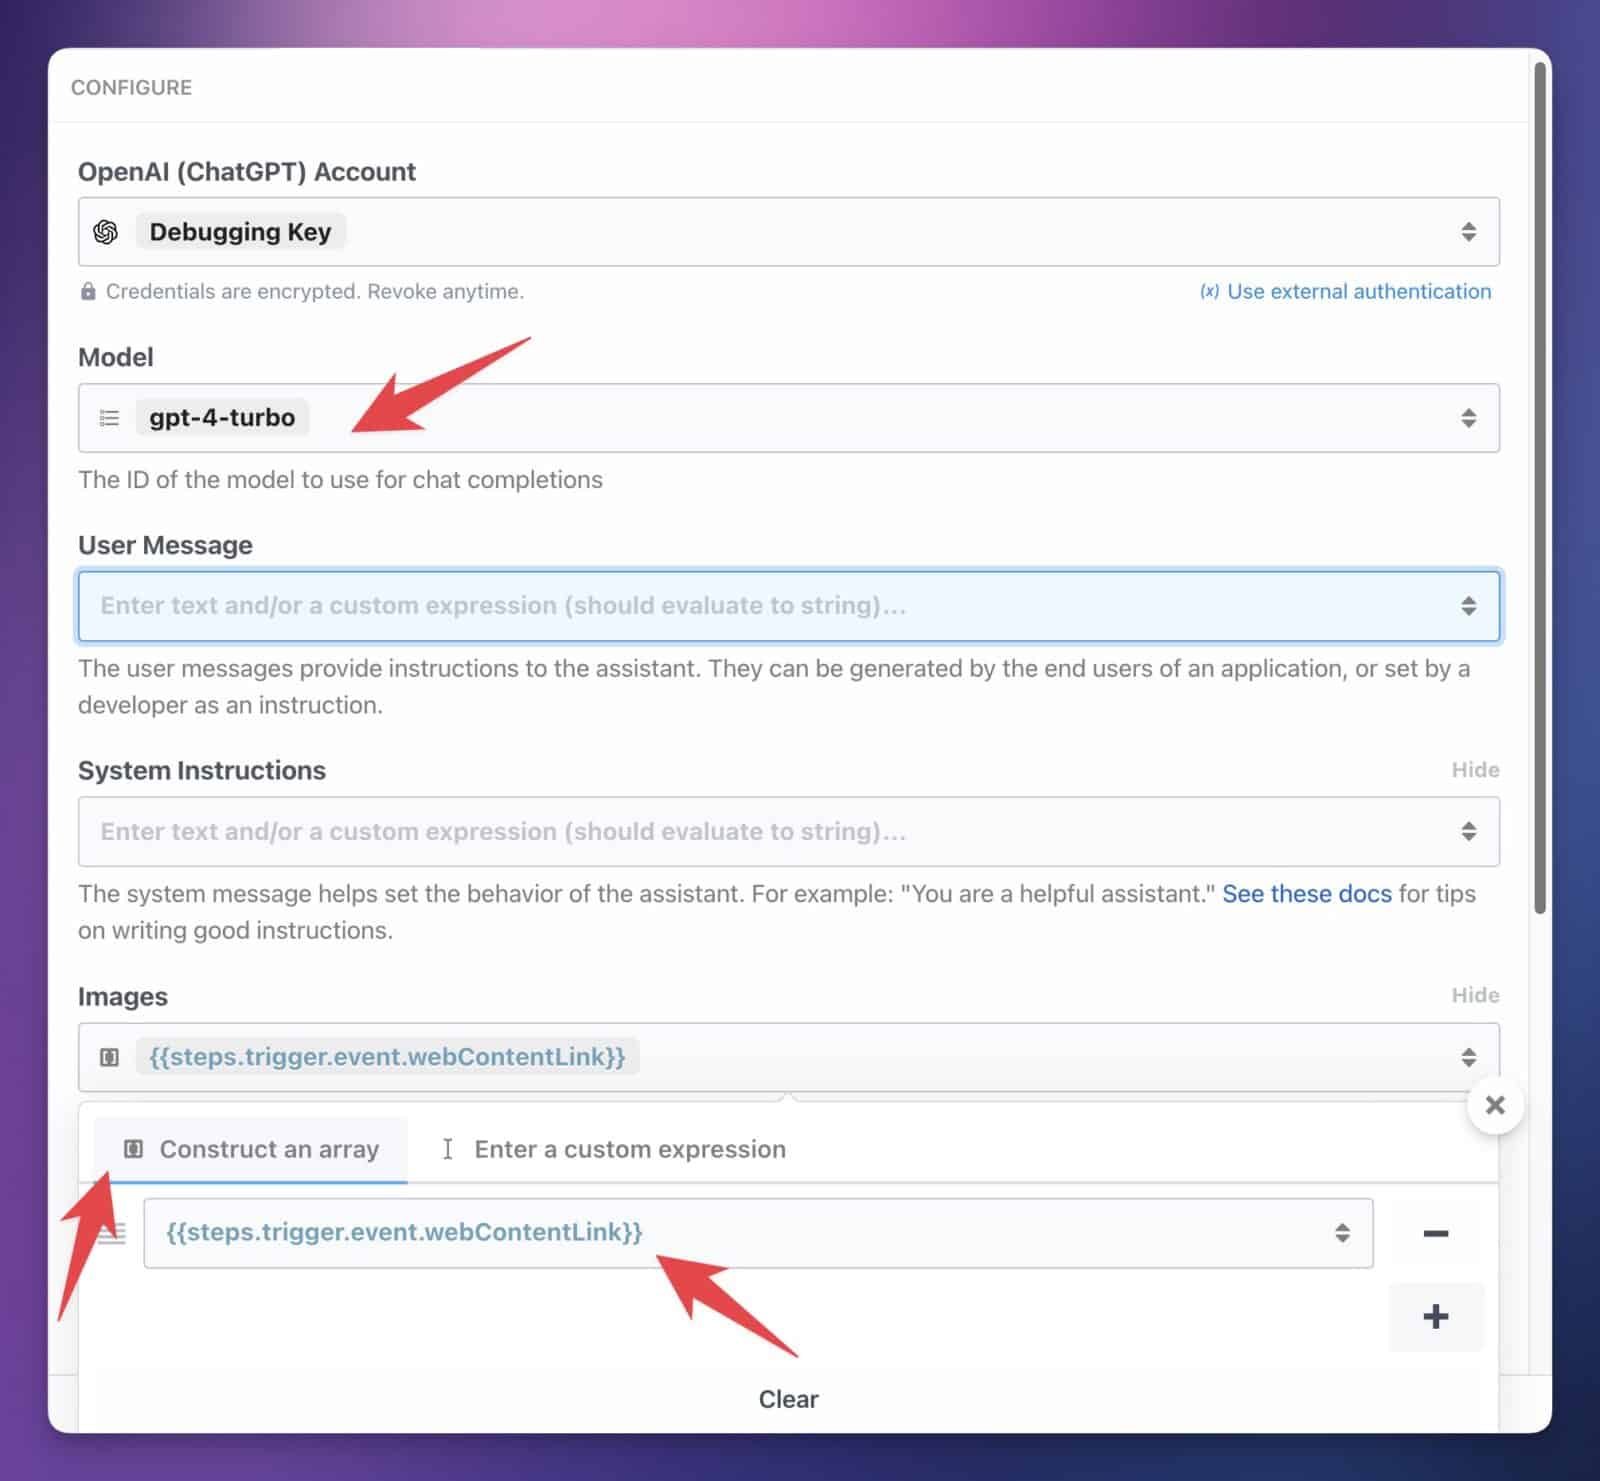Click the lock icon near credentials note
1600x1481 pixels.
point(88,292)
